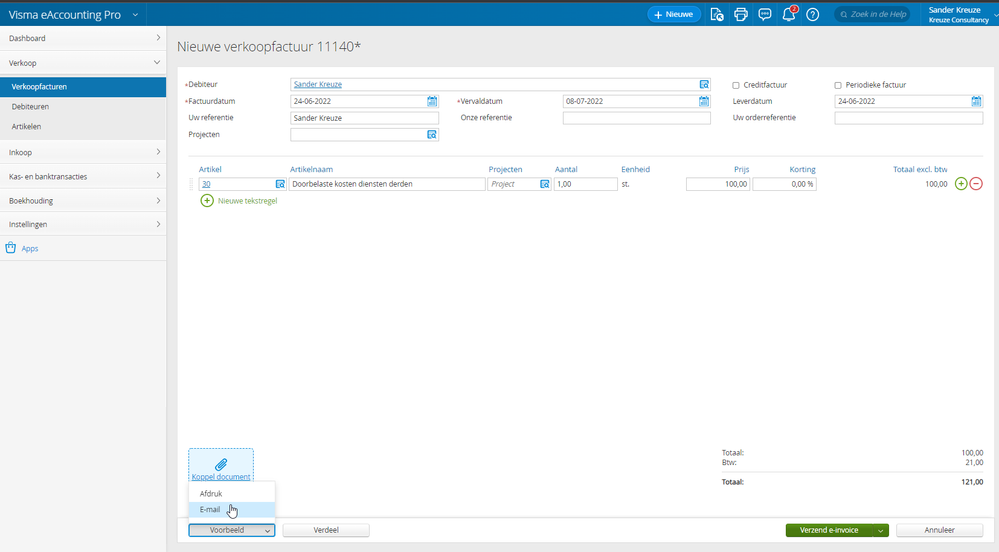Remove invoice line with red minus icon
The image size is (999, 552).
coord(976,184)
